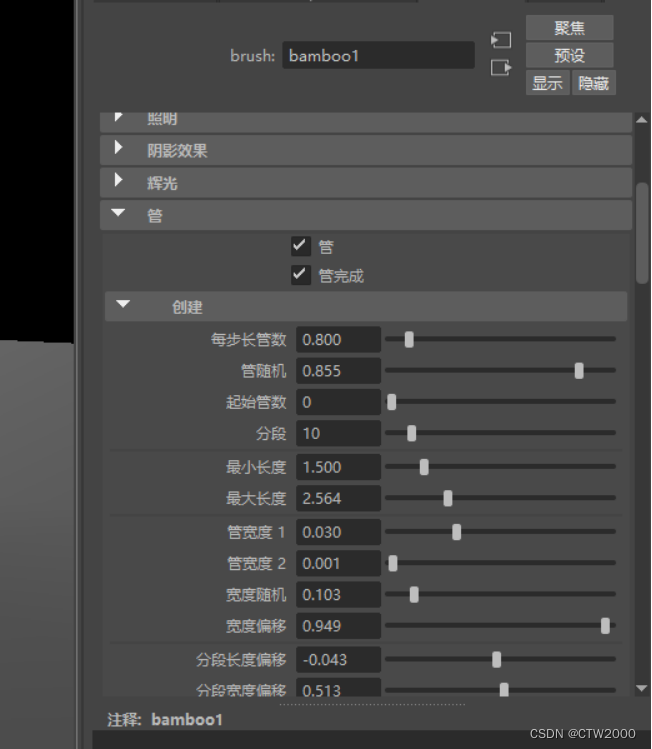Expand the 阴影效果 section
652x749 pixels.
(x=366, y=150)
